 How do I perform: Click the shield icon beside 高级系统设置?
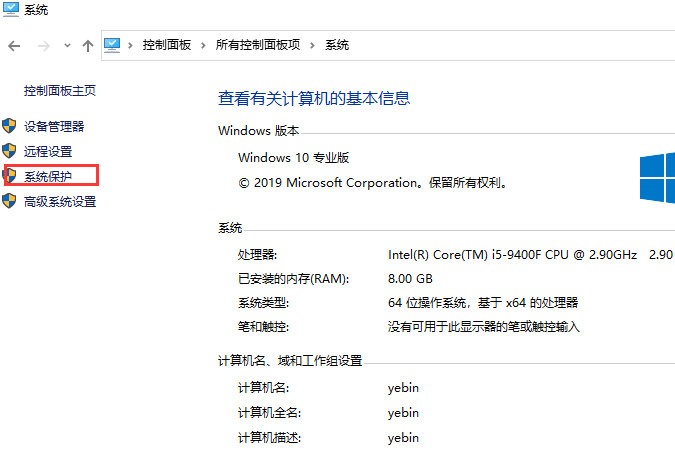[x=10, y=202]
